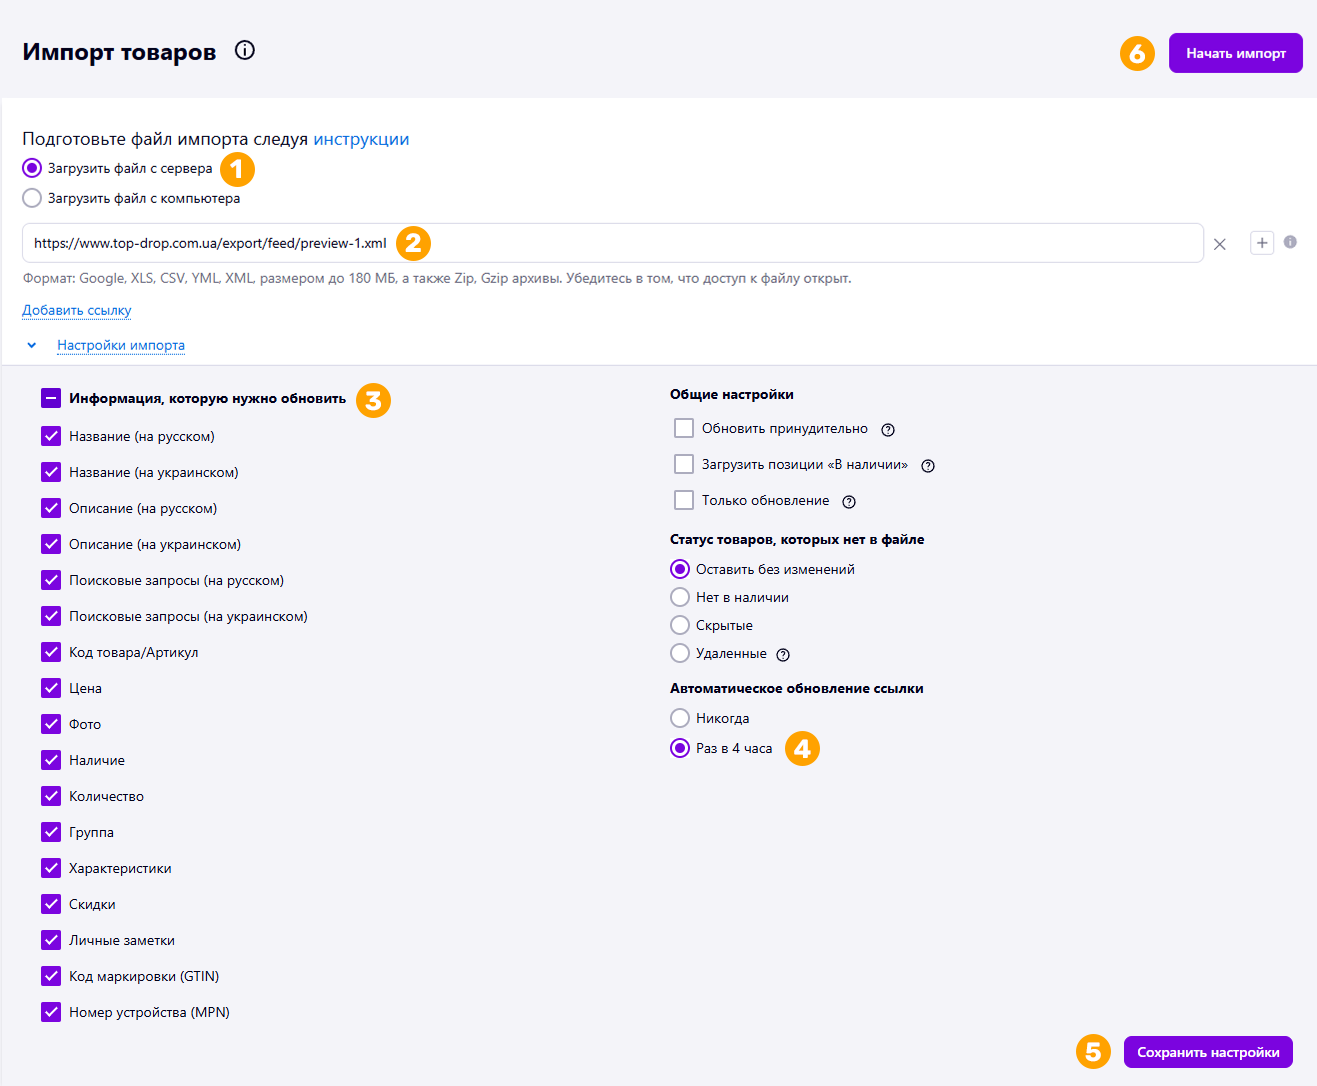
Task: Select the Скрытые status radio
Action: click(680, 625)
